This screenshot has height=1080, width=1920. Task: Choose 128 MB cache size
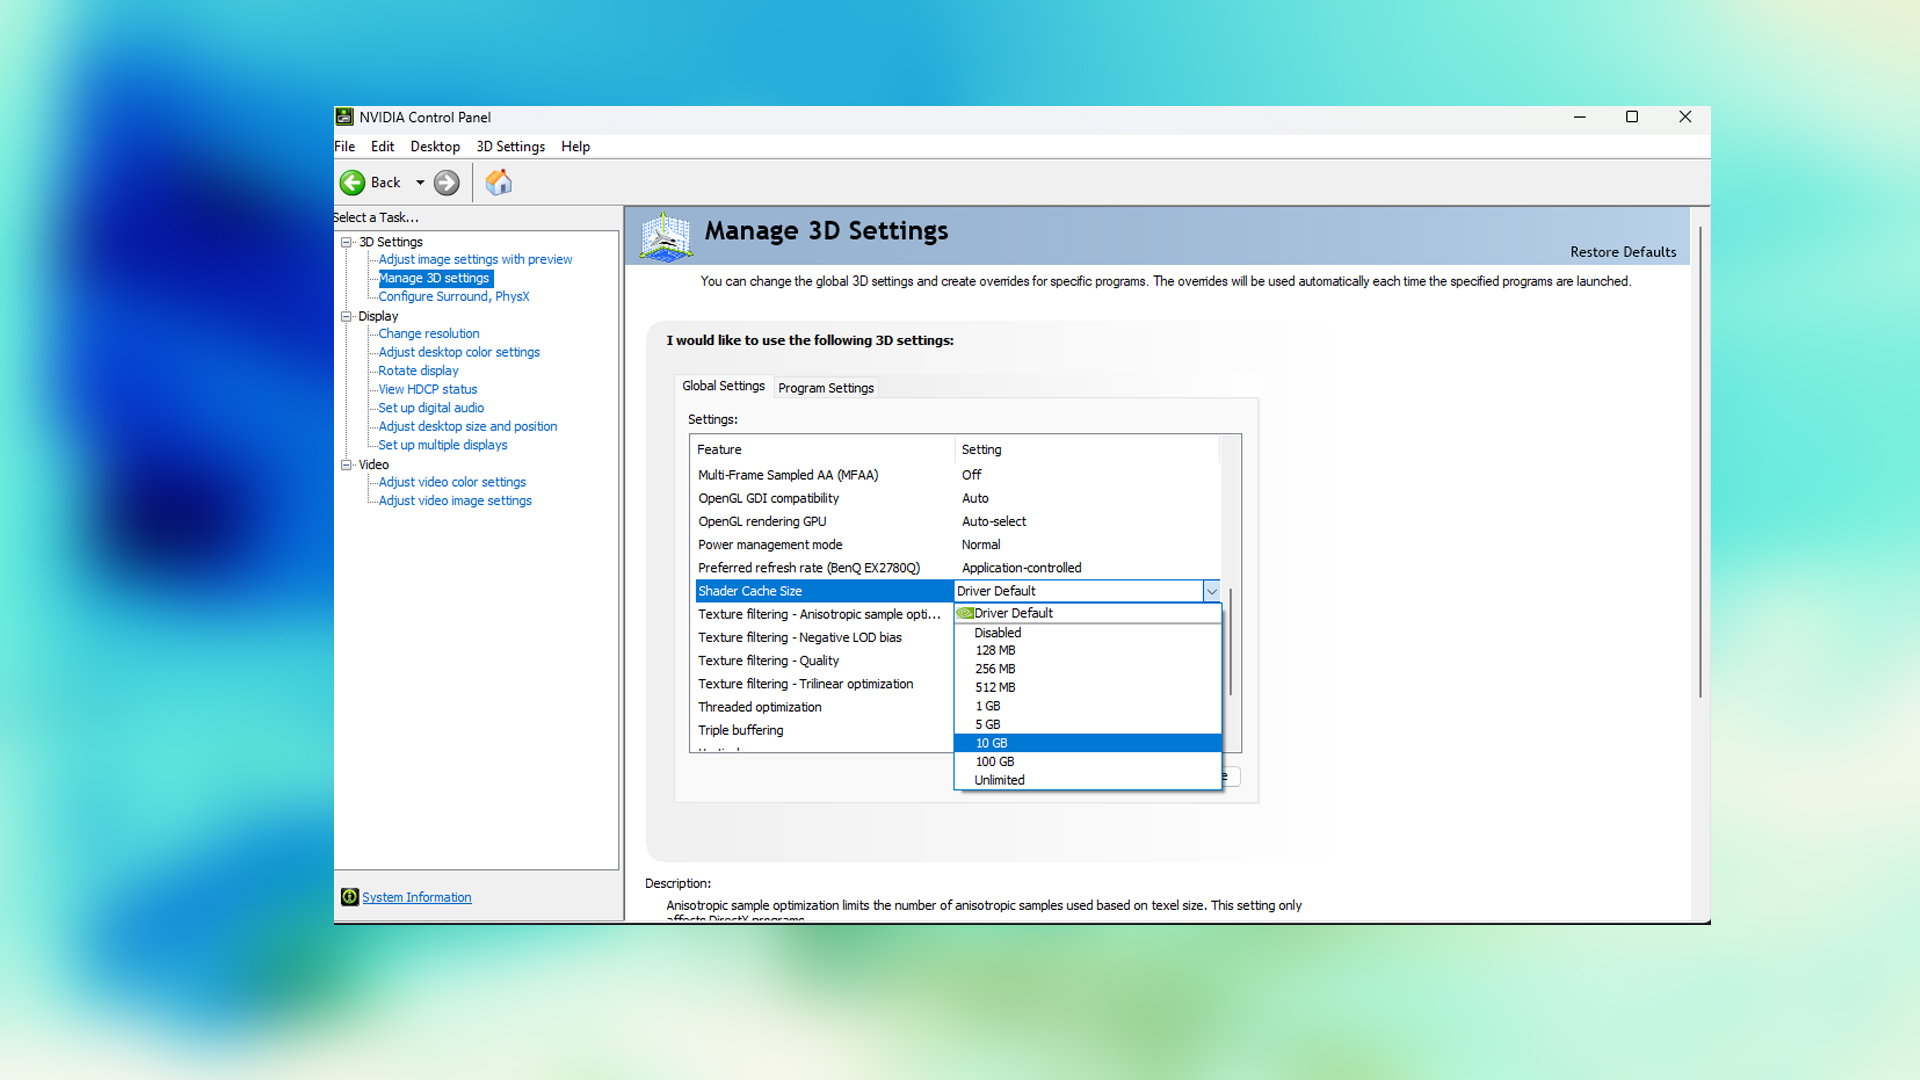pos(1088,650)
